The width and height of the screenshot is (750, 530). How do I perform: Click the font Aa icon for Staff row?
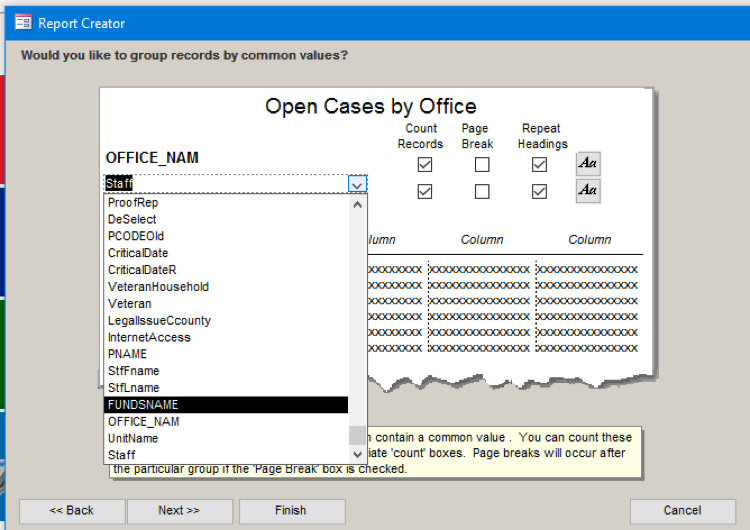pyautogui.click(x=588, y=191)
